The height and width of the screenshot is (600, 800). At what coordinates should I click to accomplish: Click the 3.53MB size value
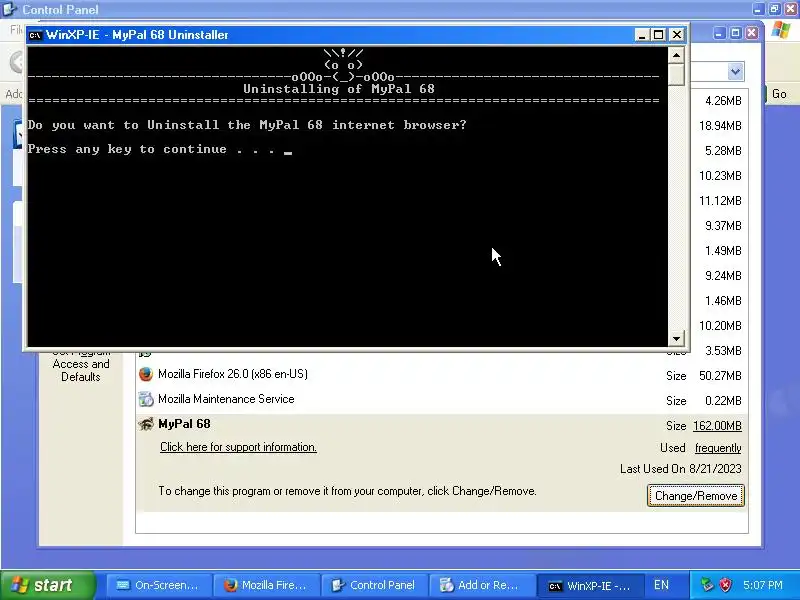coord(723,351)
